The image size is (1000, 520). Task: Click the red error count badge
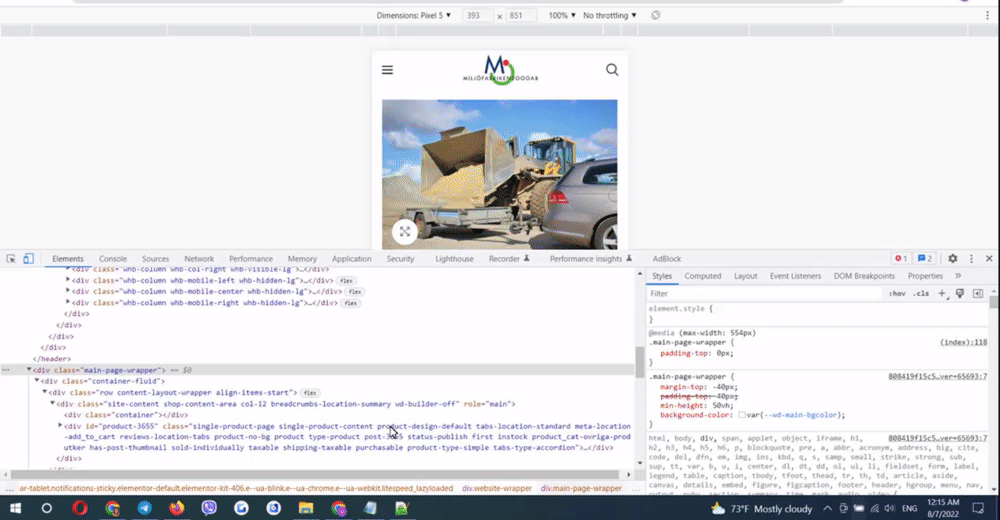(901, 258)
